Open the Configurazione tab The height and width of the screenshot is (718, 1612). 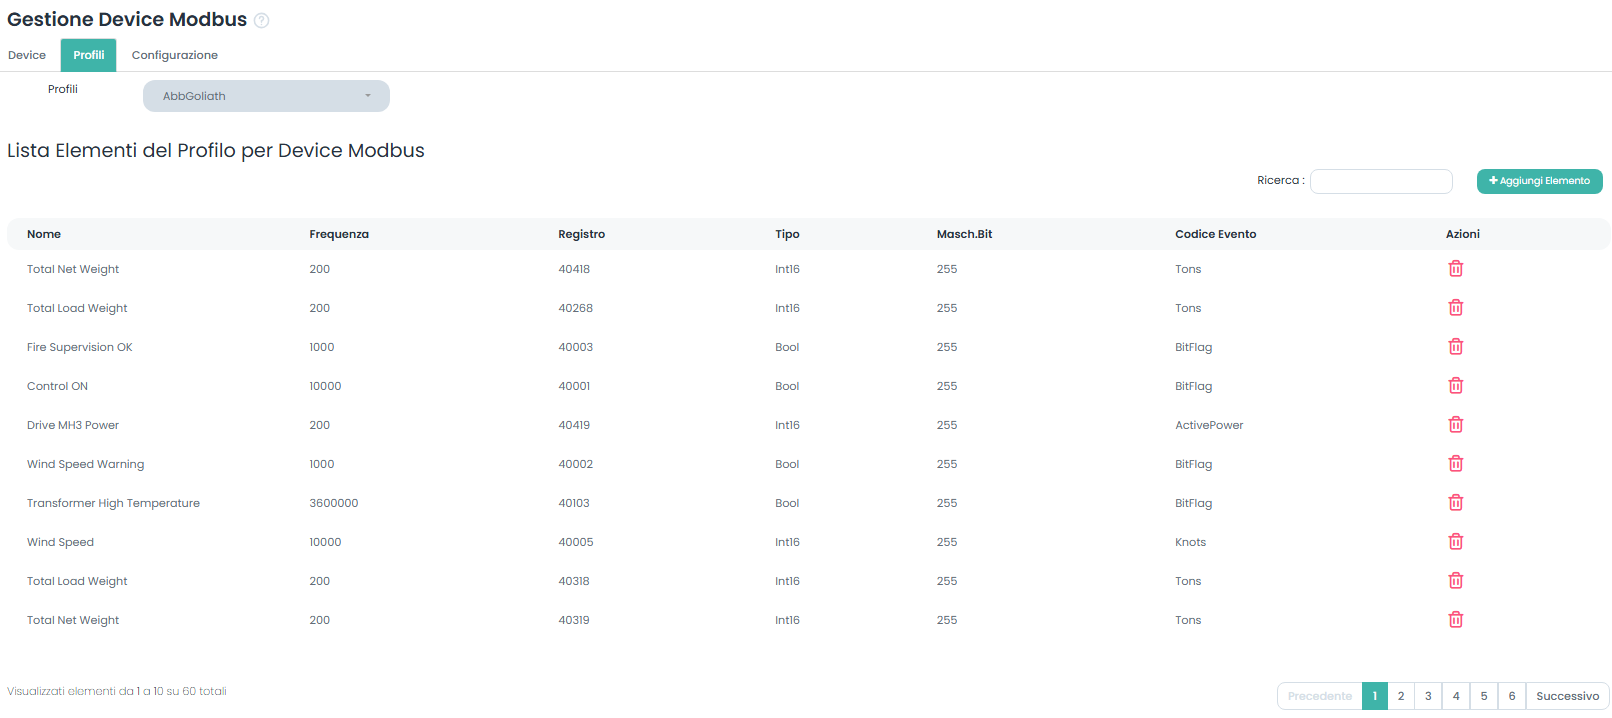coord(175,55)
